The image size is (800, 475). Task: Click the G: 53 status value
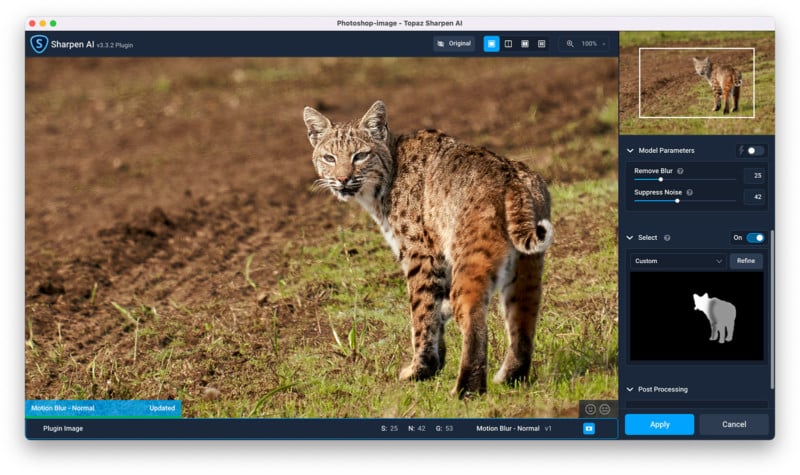tap(444, 429)
